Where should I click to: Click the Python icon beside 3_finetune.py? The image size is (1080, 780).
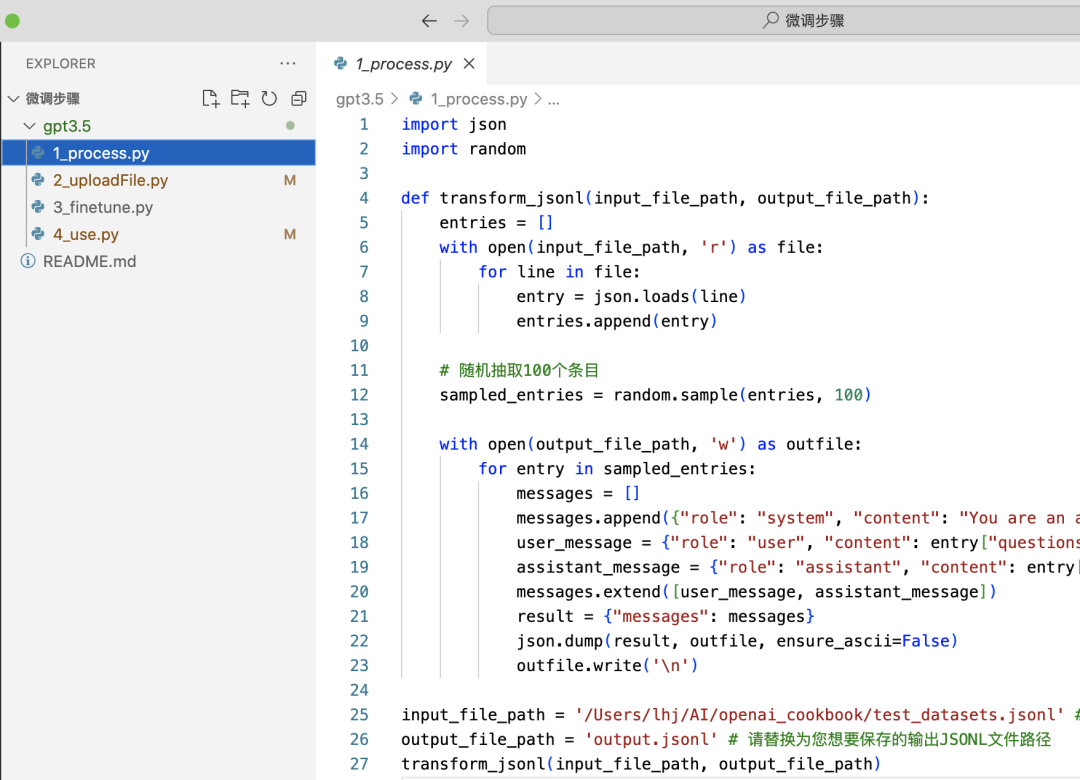click(39, 207)
